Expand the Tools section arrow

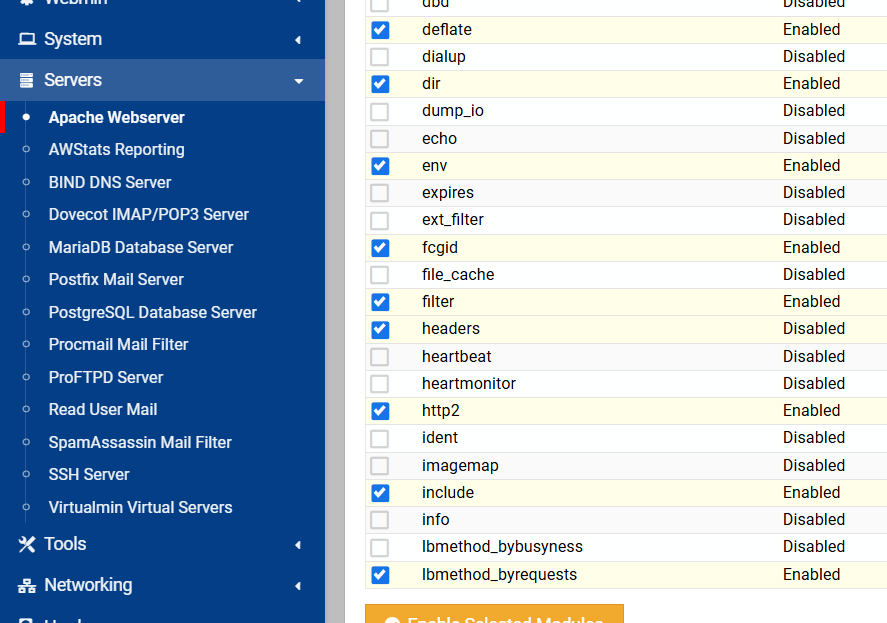[x=298, y=545]
